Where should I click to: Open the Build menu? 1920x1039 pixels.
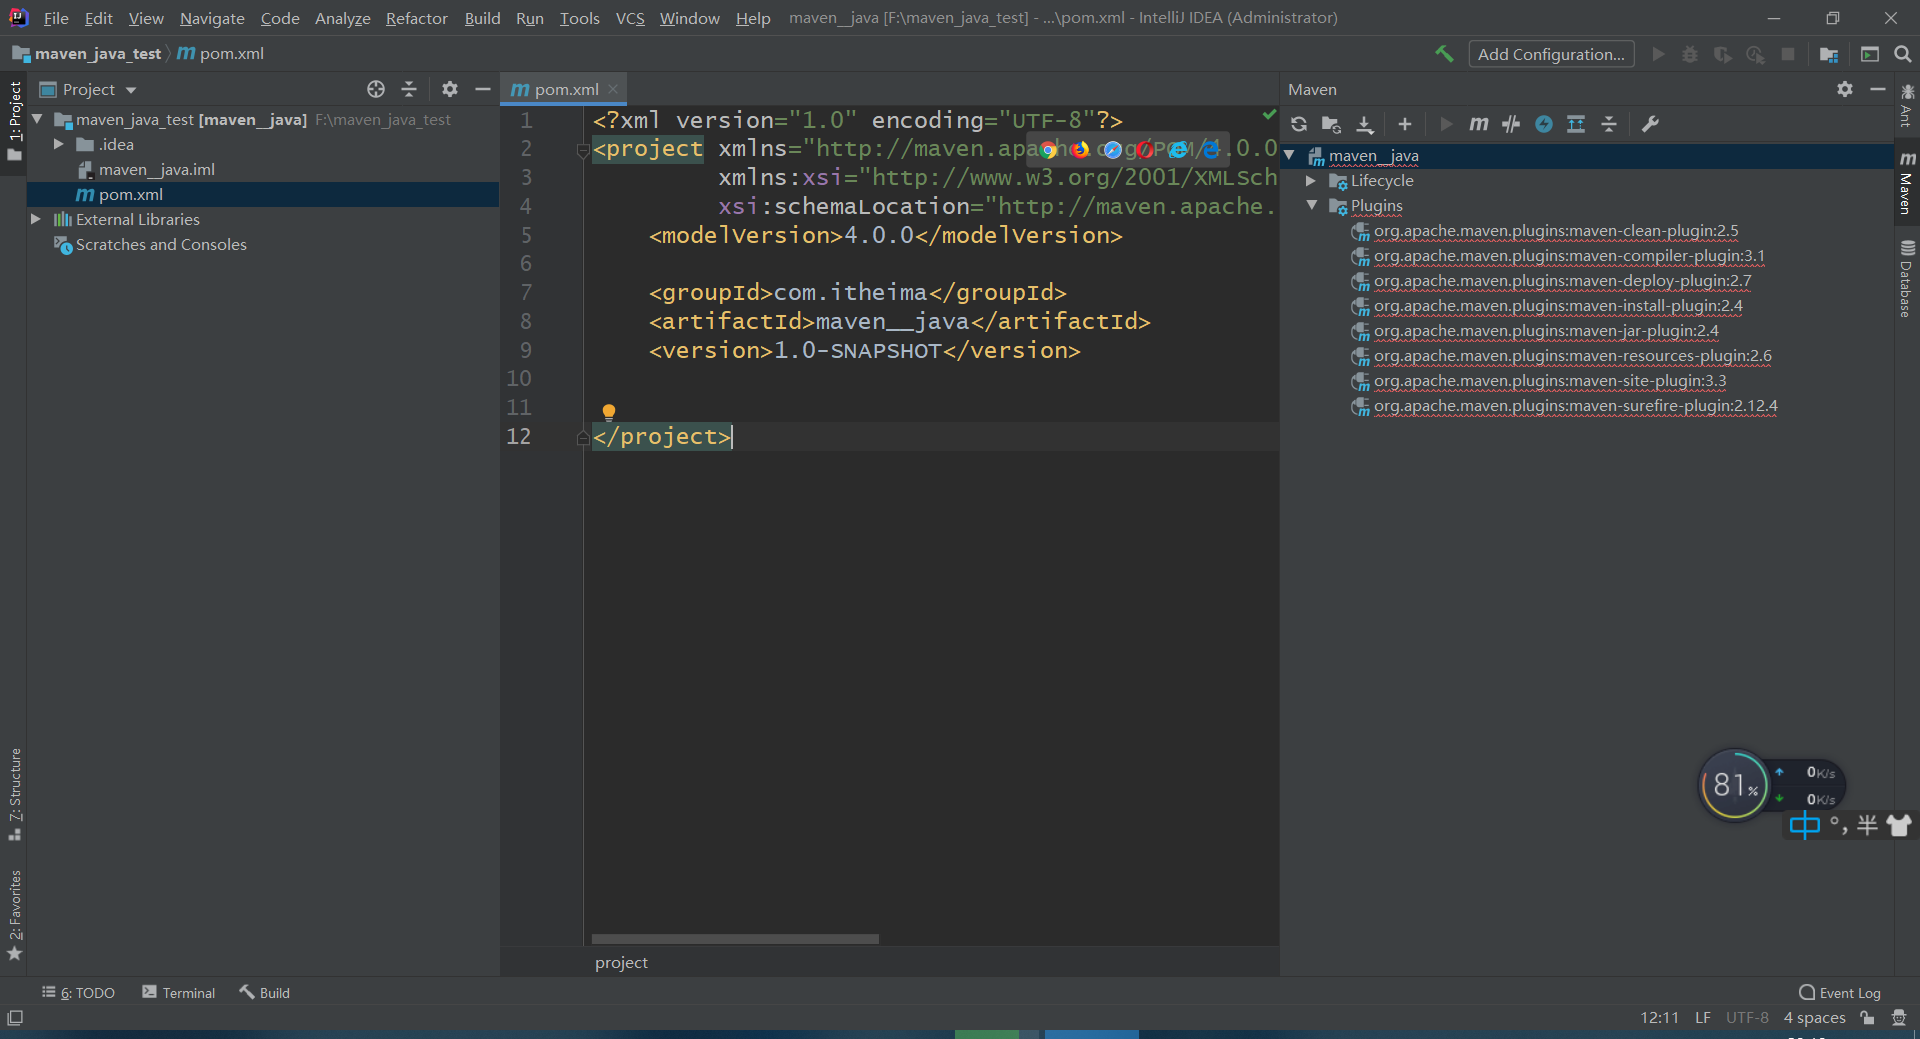point(482,18)
